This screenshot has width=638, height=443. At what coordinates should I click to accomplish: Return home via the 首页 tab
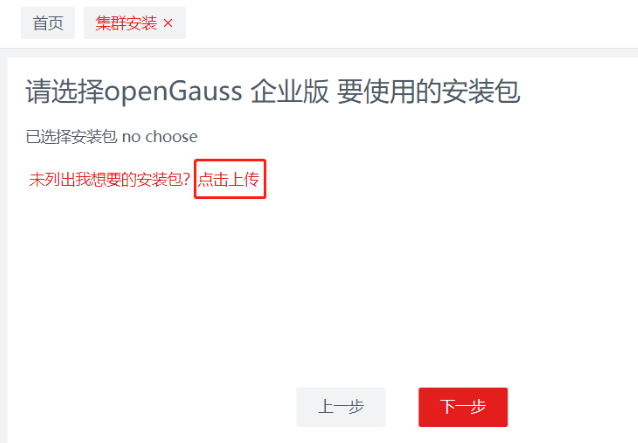point(48,23)
